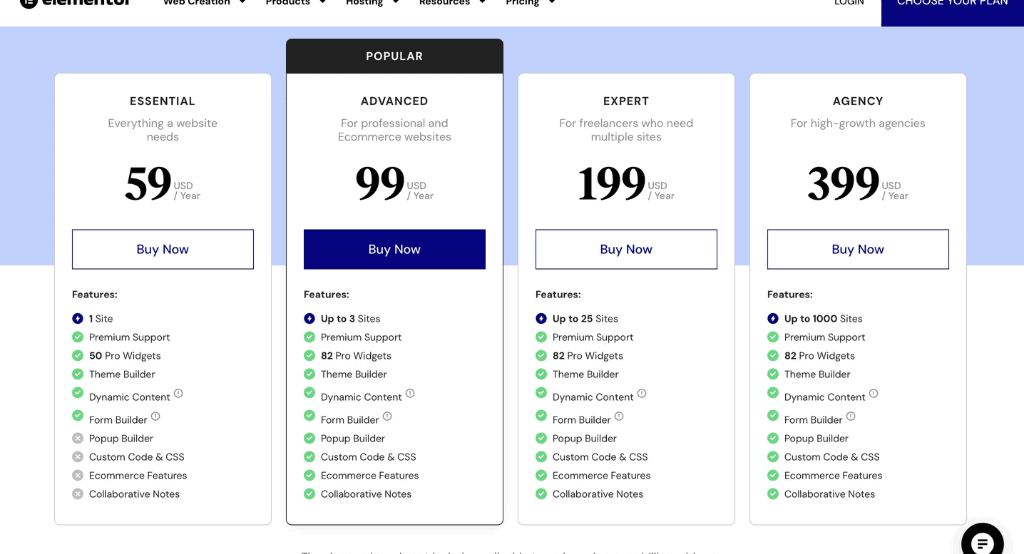Click 'Up to 25 Sites' text
The width and height of the screenshot is (1024, 554).
click(x=585, y=318)
